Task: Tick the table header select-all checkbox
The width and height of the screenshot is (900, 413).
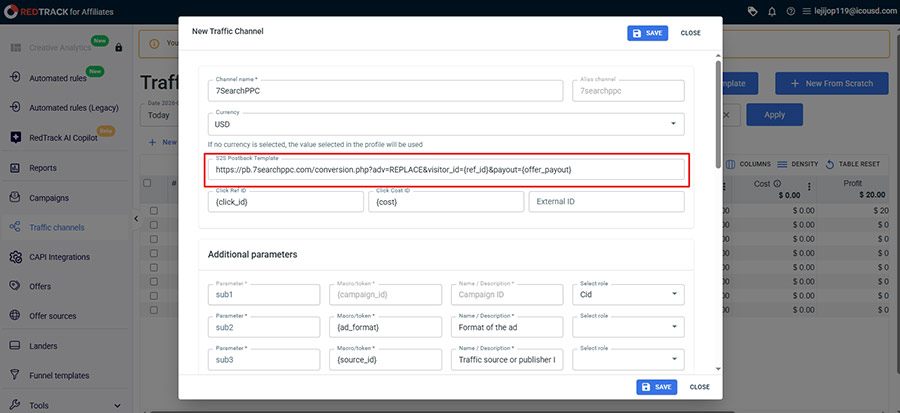Action: [x=148, y=183]
